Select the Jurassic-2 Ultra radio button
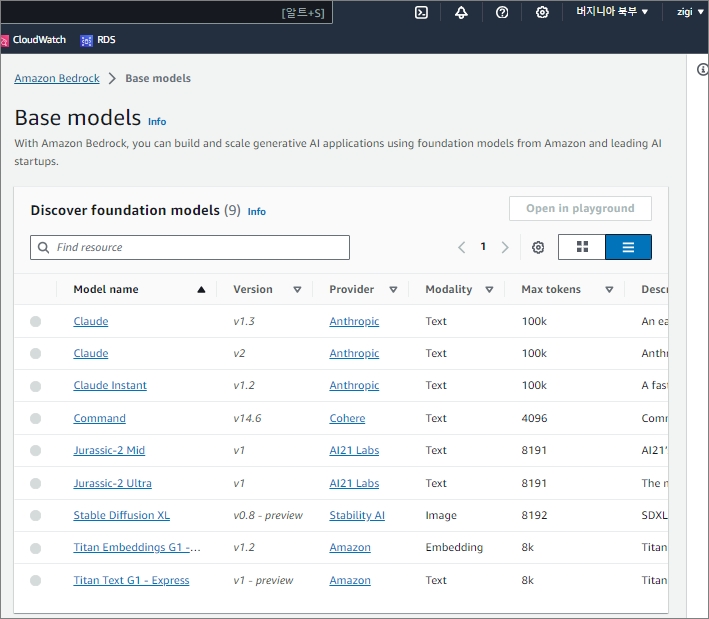The width and height of the screenshot is (709, 619). (35, 484)
